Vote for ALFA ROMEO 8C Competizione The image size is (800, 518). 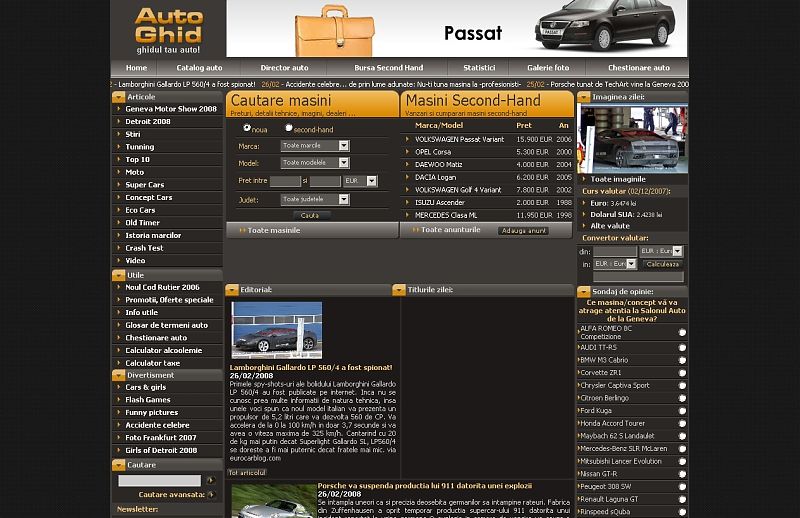coord(682,332)
